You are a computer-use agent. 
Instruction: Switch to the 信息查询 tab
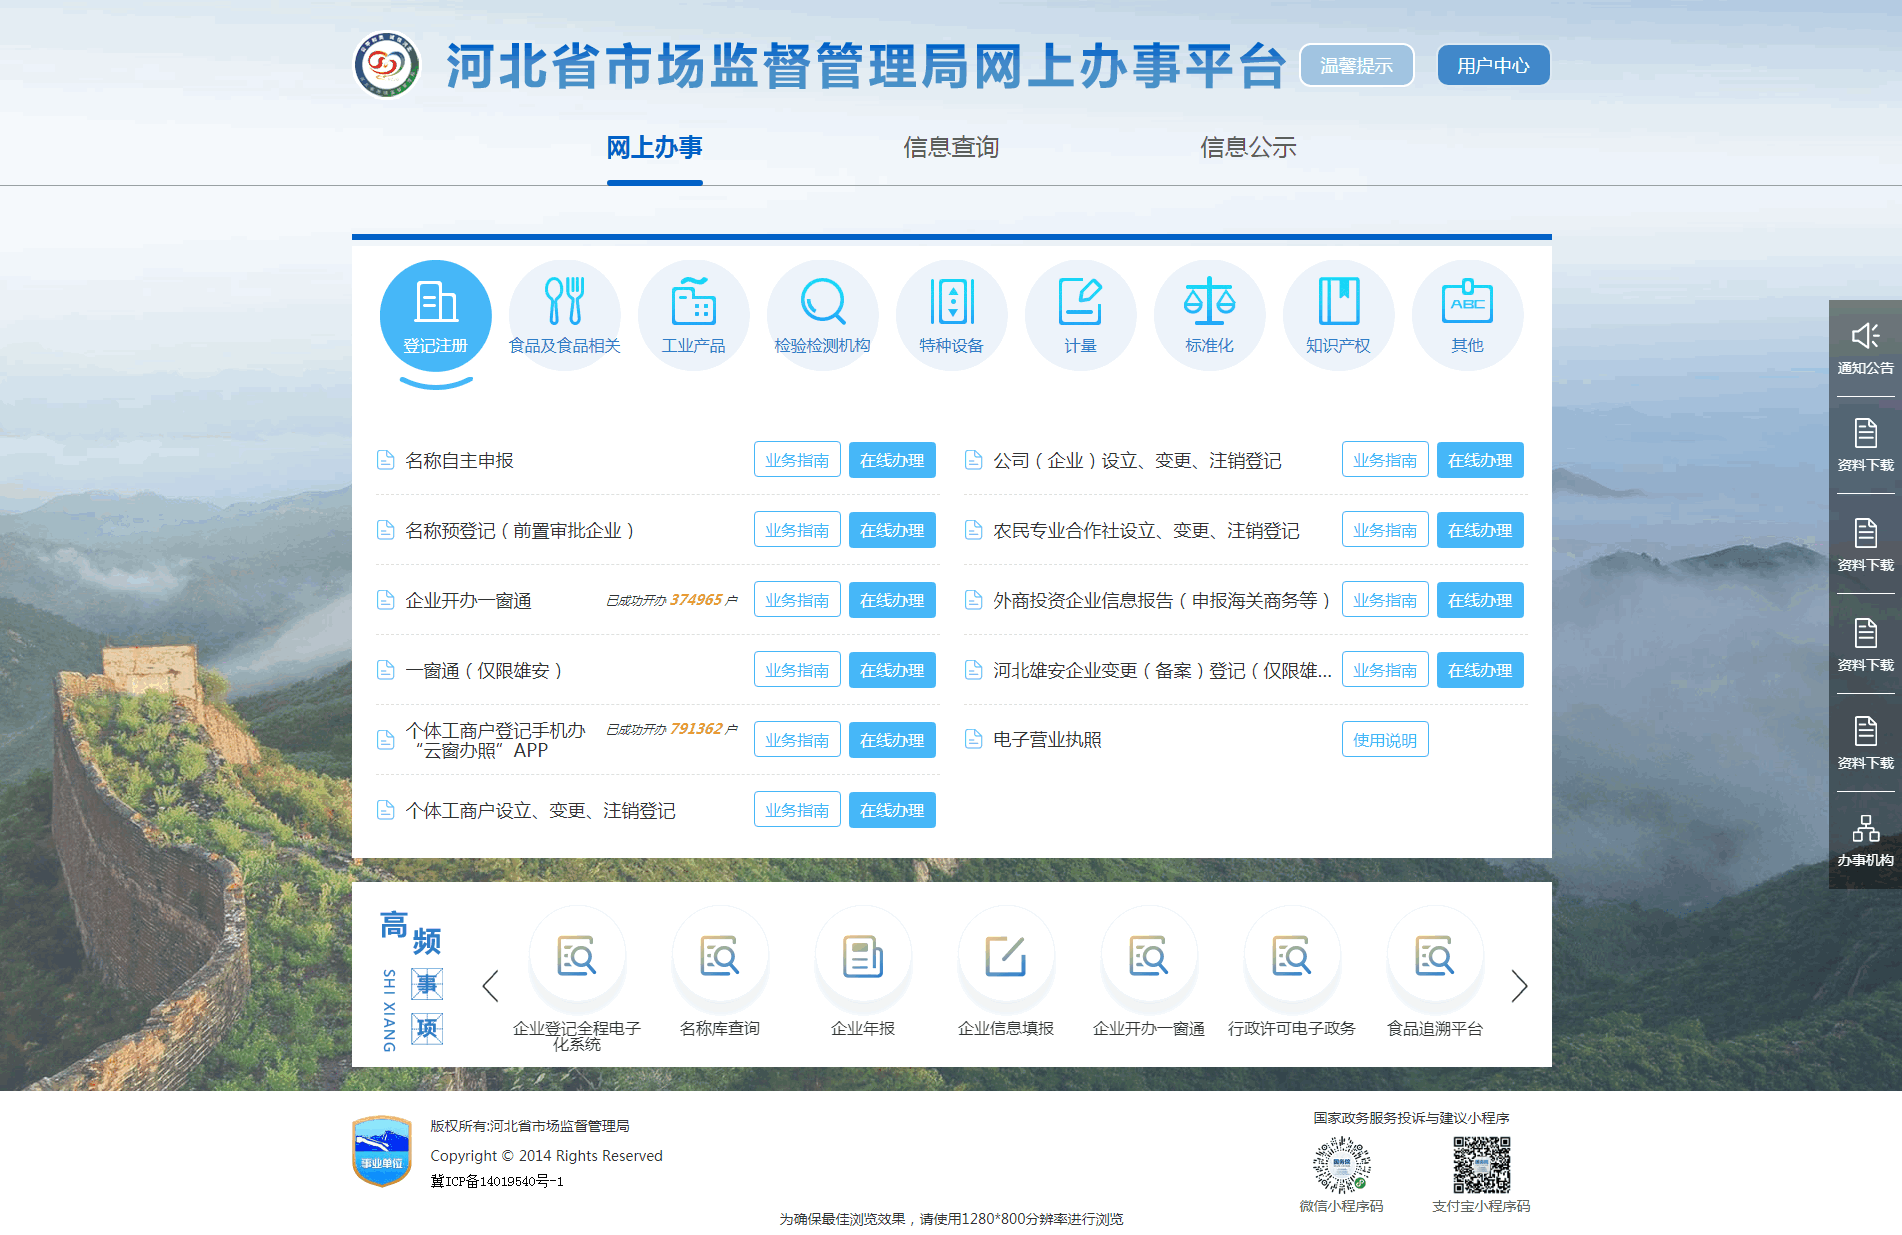[951, 148]
